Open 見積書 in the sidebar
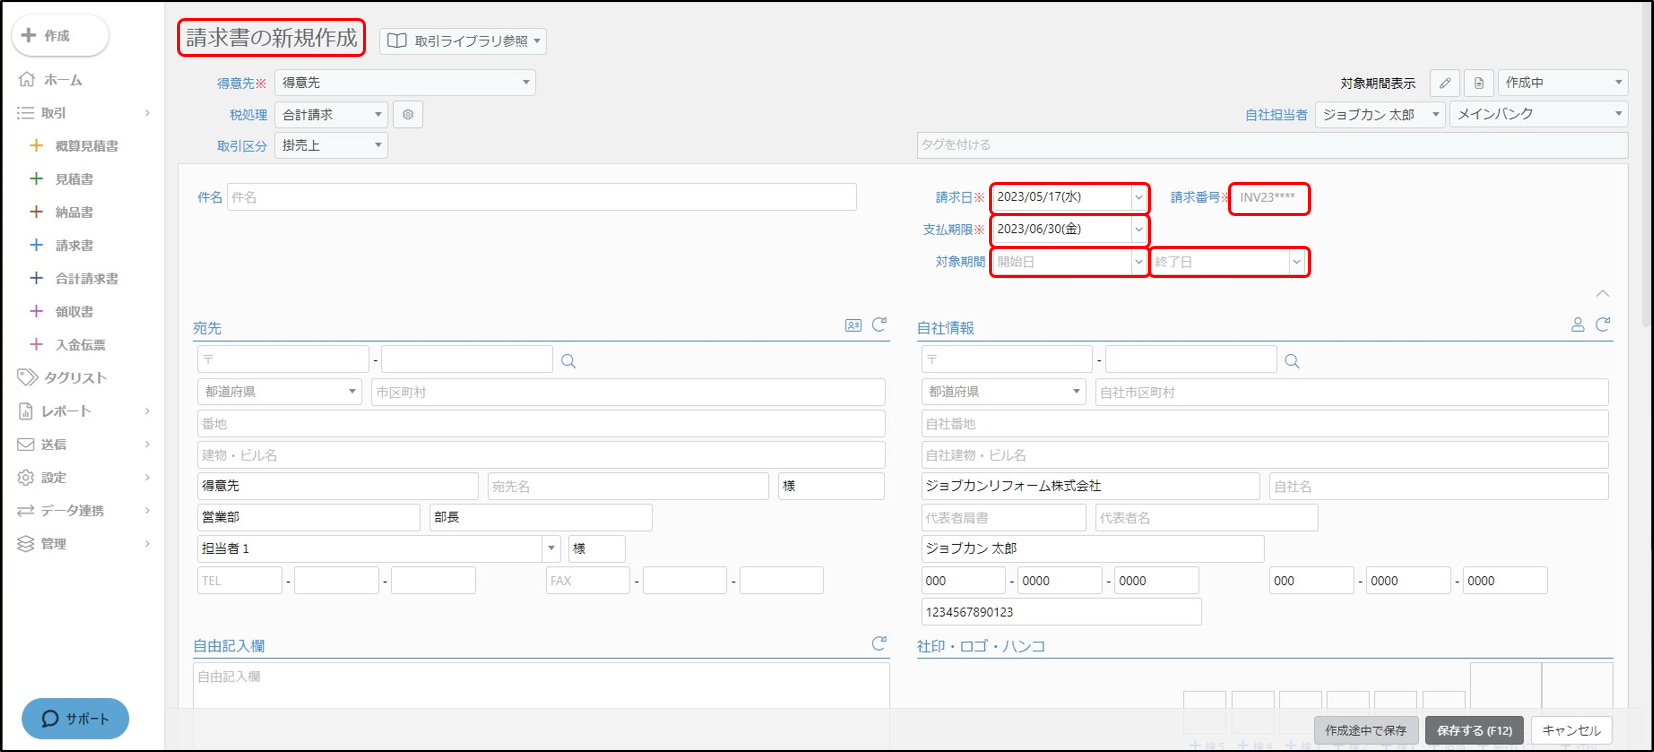The image size is (1654, 752). pos(74,179)
